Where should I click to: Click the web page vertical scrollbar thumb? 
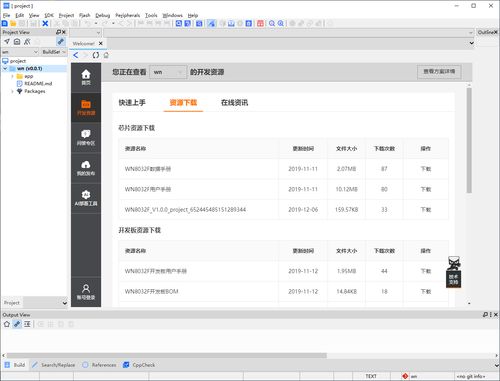click(469, 140)
